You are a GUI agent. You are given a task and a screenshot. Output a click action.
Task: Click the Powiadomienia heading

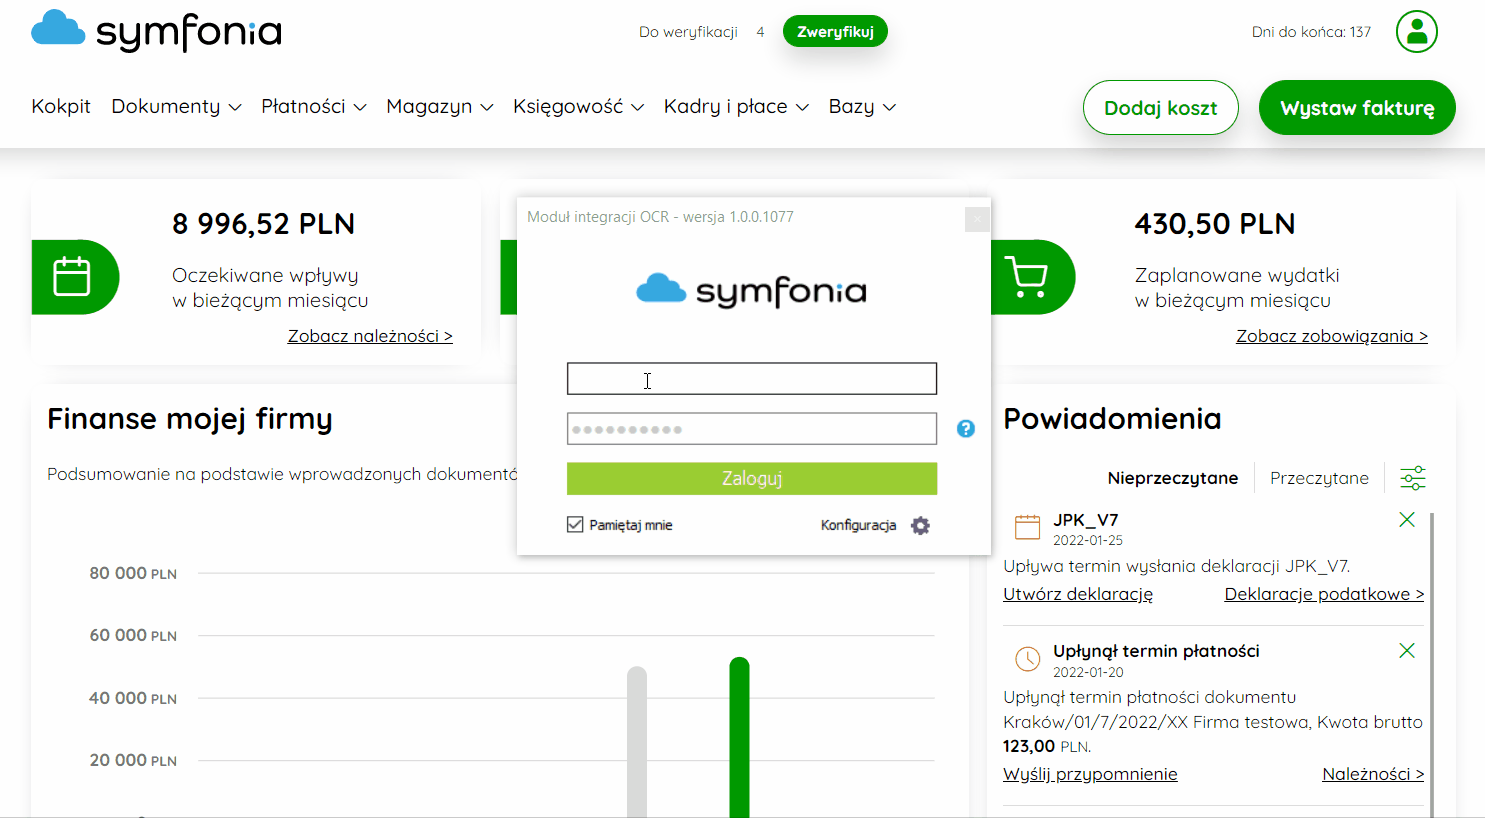click(x=1112, y=419)
